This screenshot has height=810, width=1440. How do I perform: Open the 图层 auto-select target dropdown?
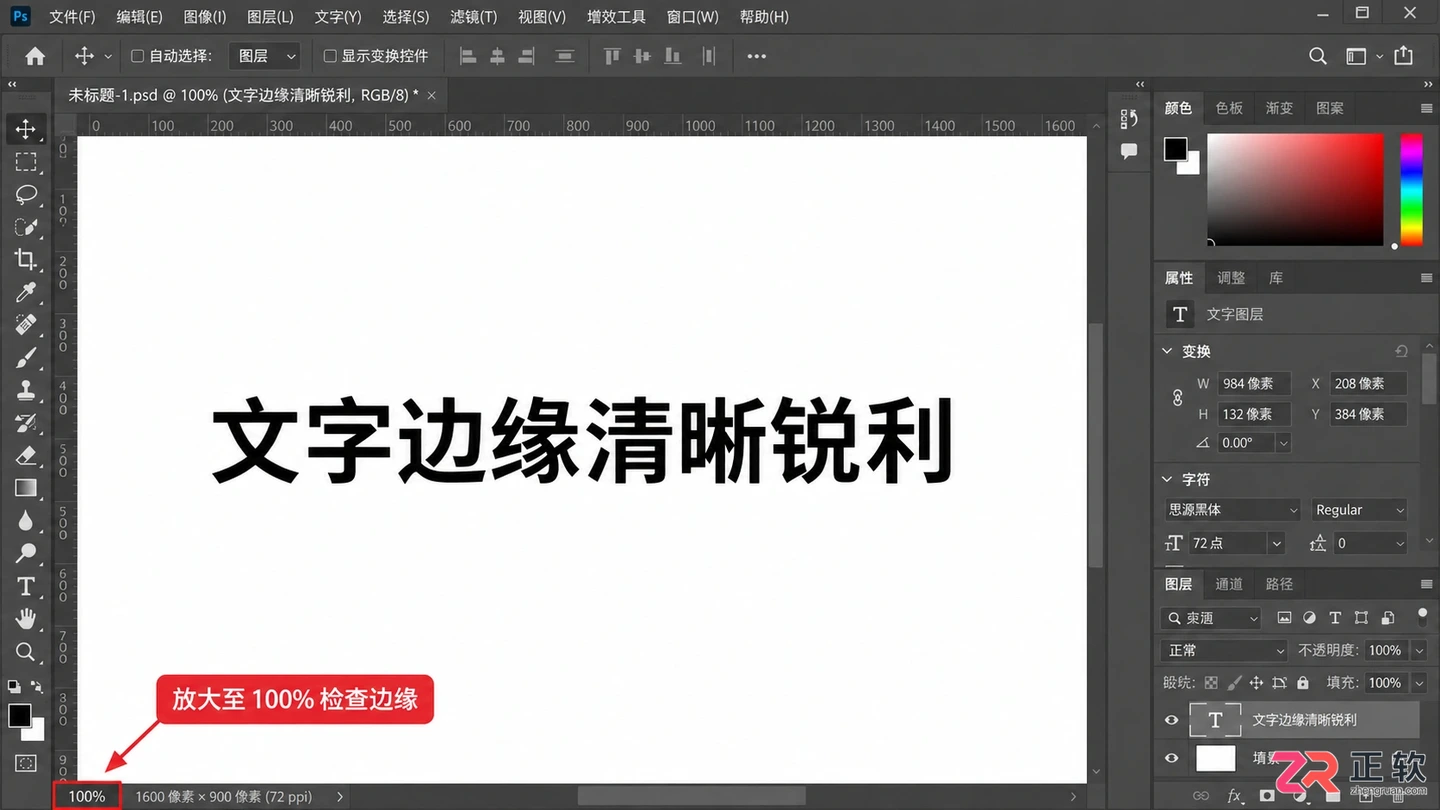click(x=264, y=56)
